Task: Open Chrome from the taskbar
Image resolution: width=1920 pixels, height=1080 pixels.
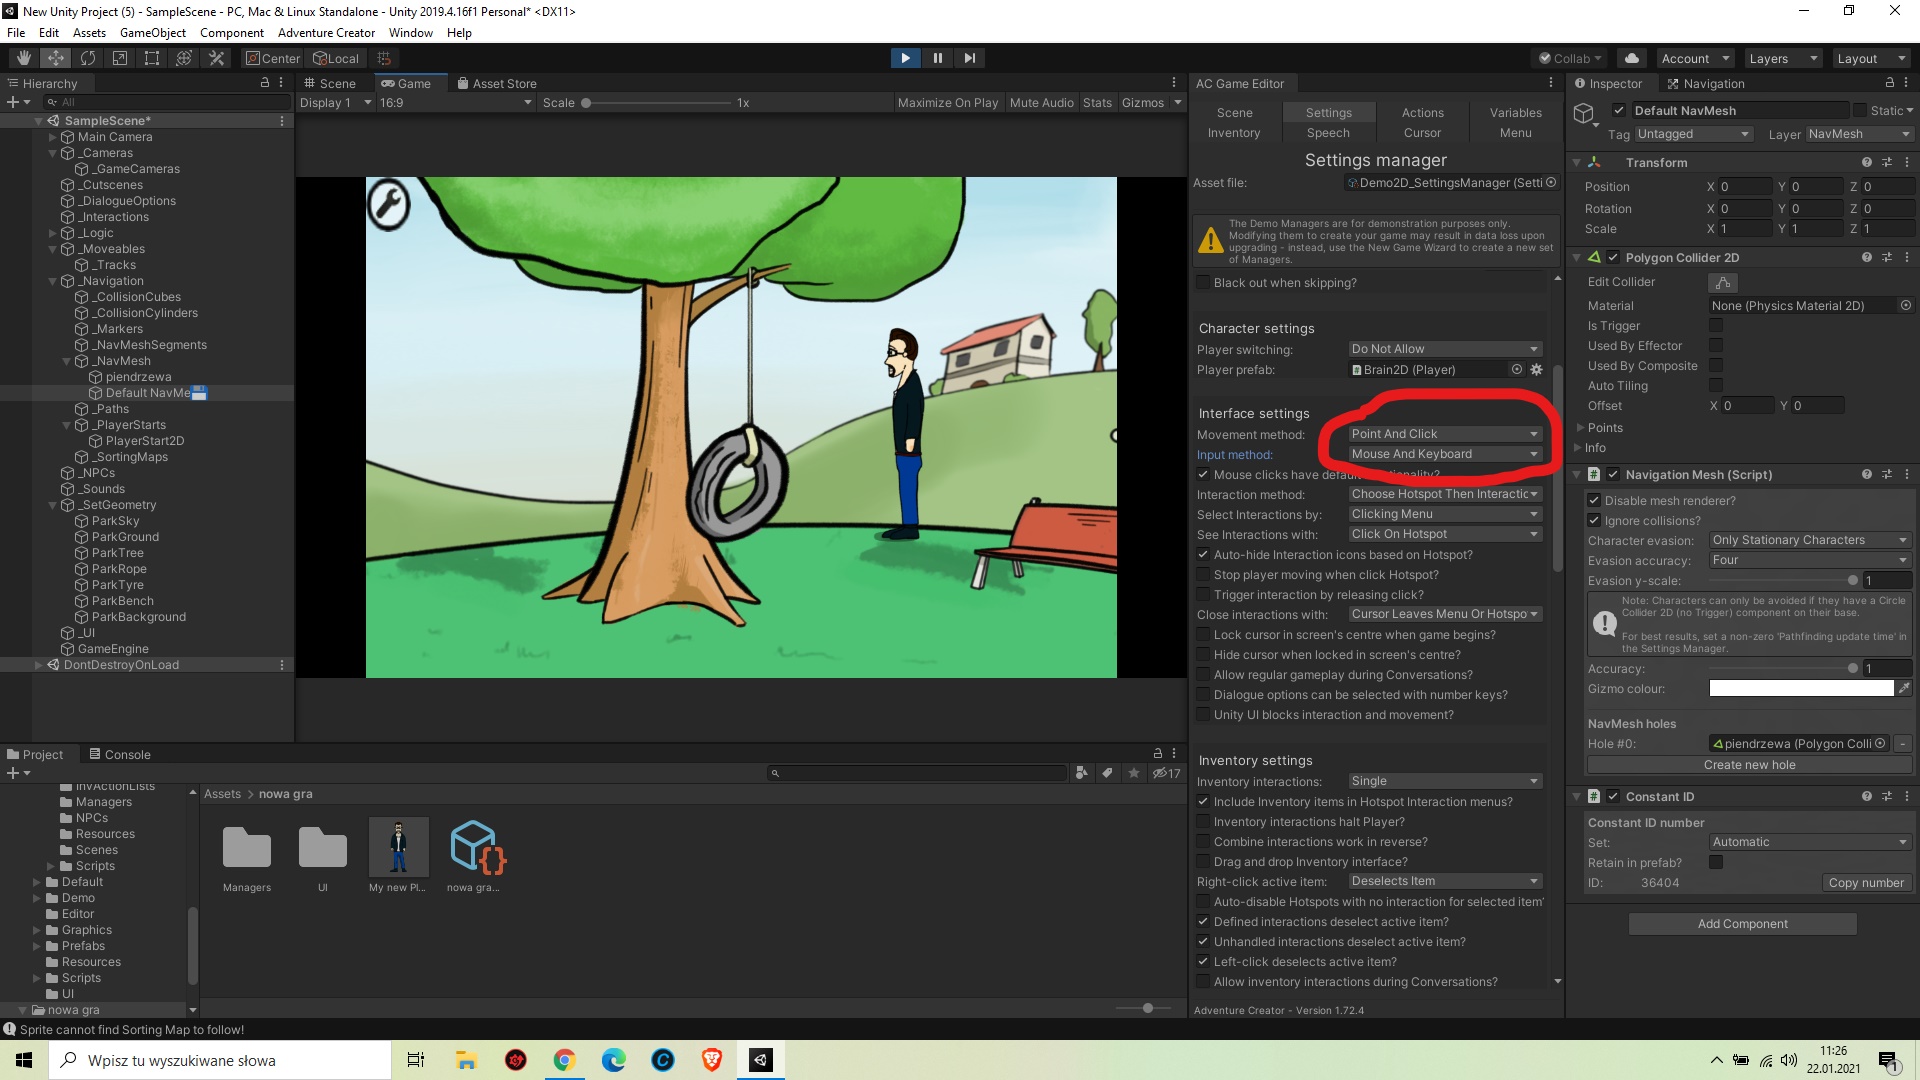Action: 564,1060
